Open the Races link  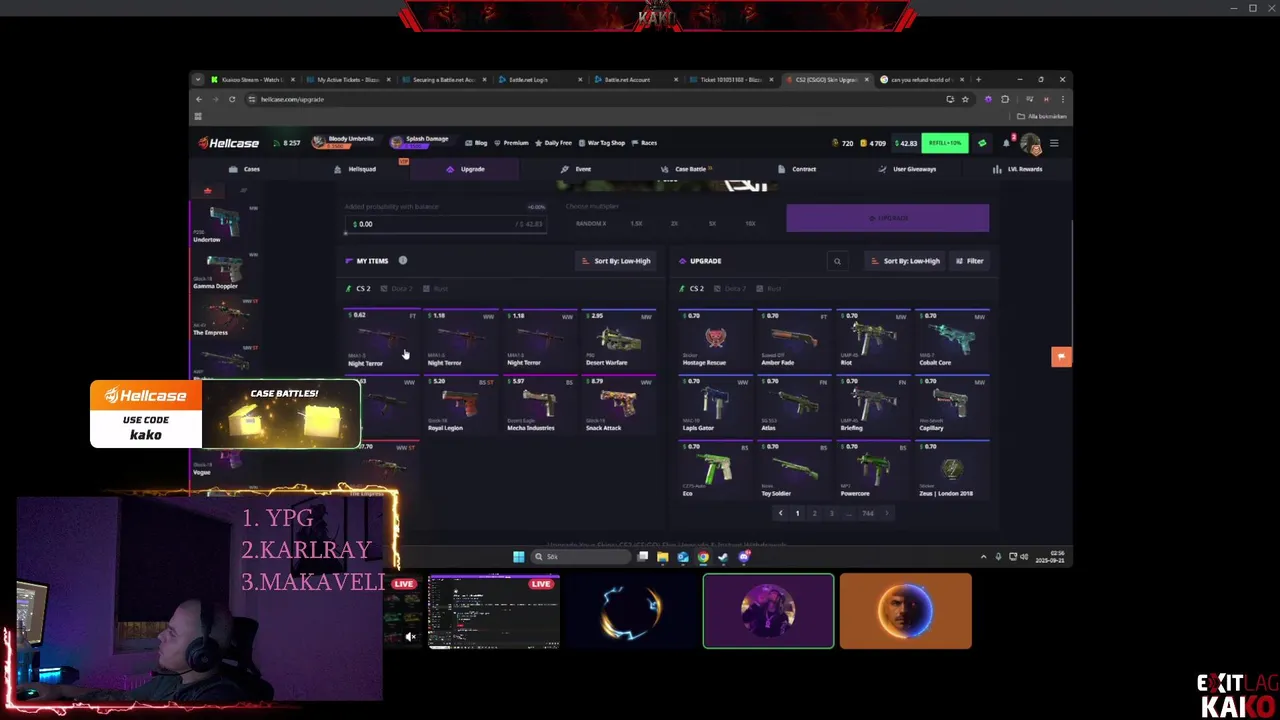pyautogui.click(x=644, y=143)
